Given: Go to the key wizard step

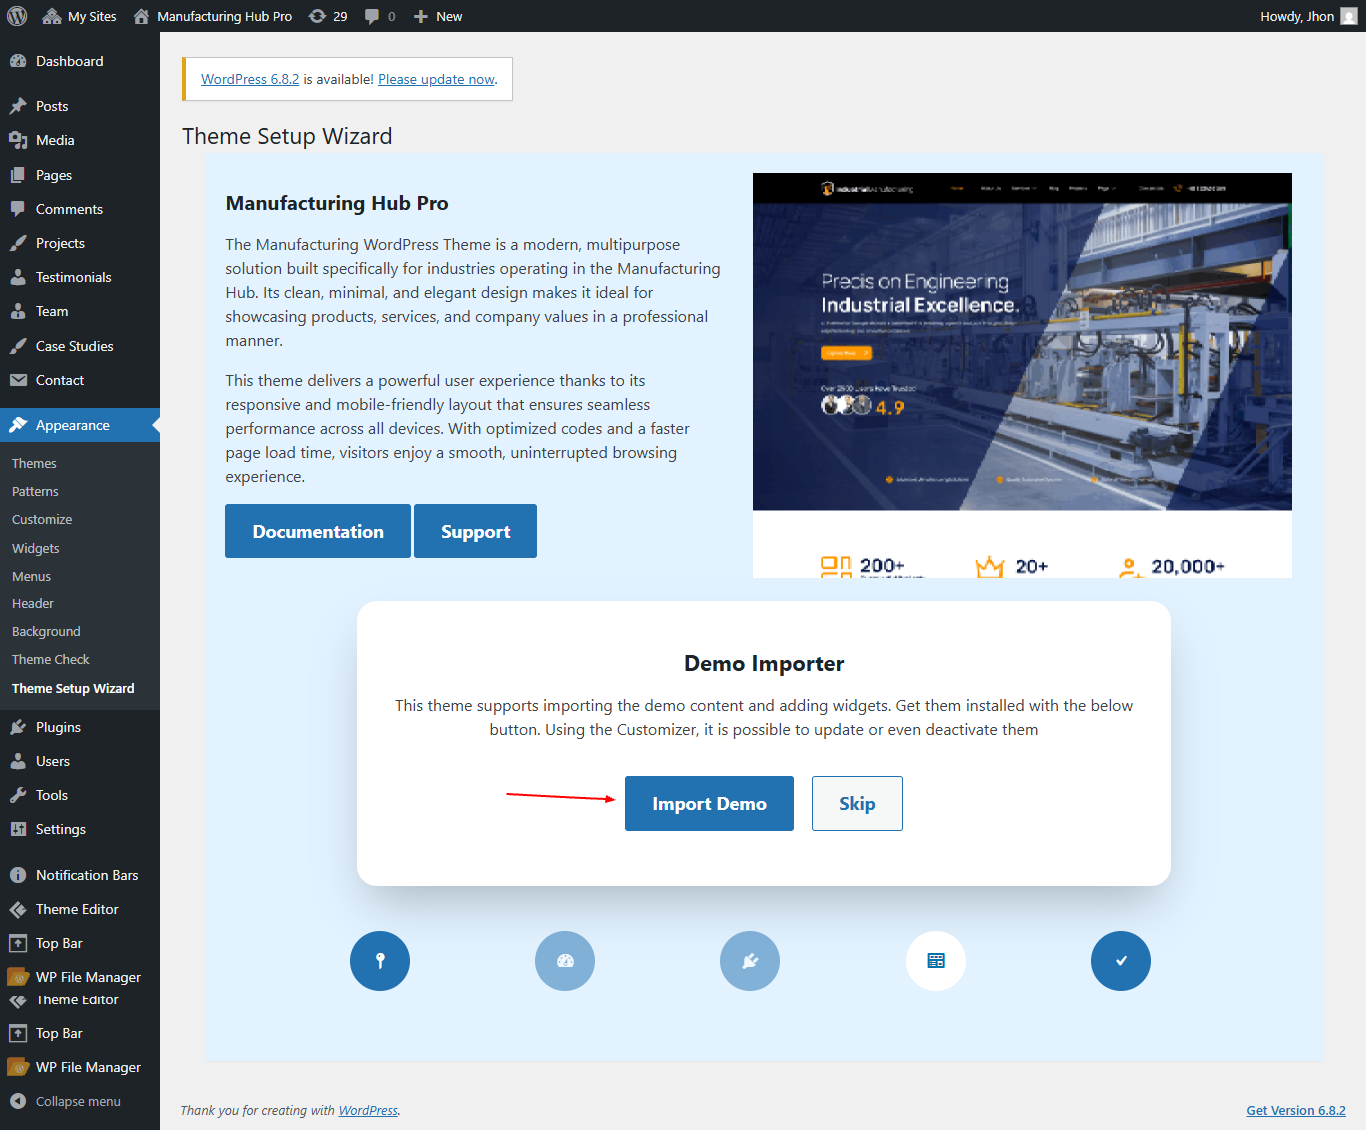Looking at the screenshot, I should (380, 961).
